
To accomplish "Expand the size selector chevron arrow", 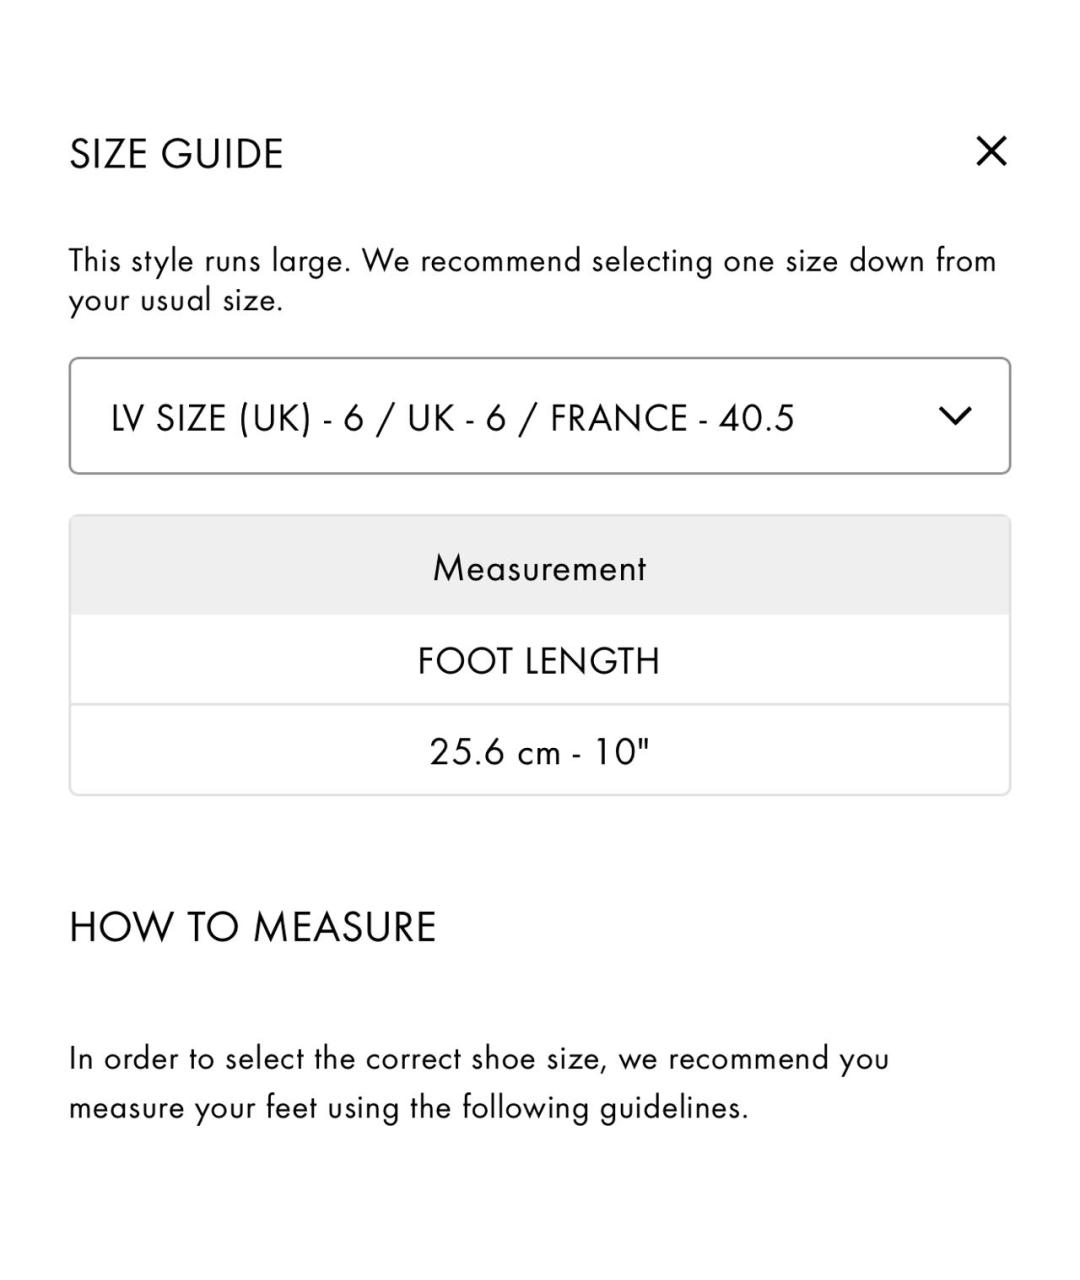I will tap(956, 416).
